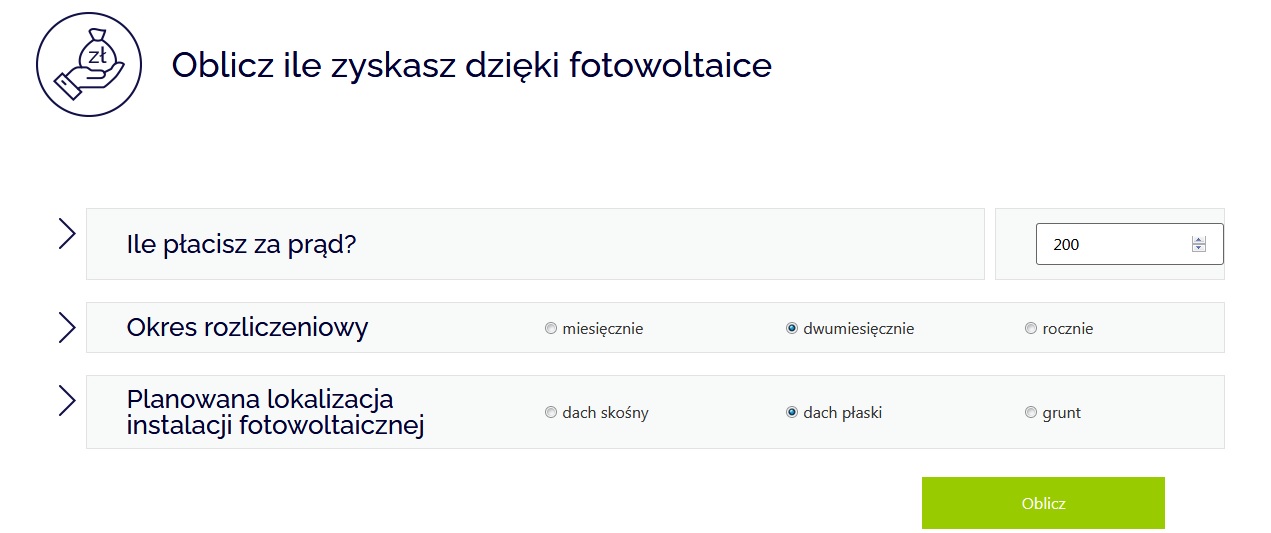
Task: Choose the 'dach płaski' radio option
Action: (792, 412)
